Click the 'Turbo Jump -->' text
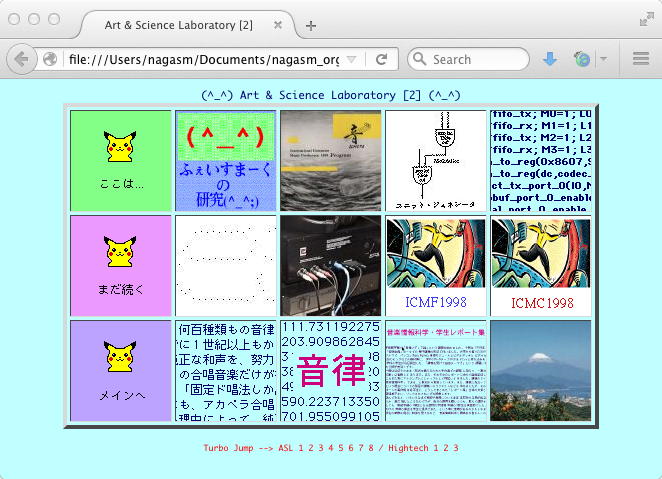The image size is (662, 479). [x=239, y=448]
